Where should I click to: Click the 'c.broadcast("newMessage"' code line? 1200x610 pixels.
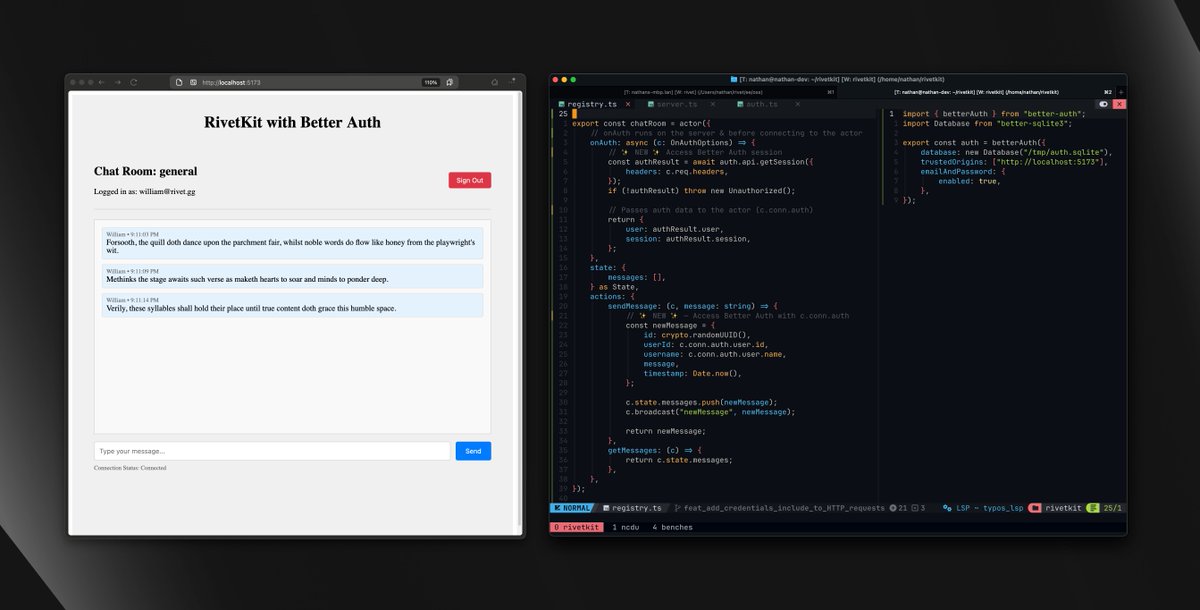tap(710, 412)
